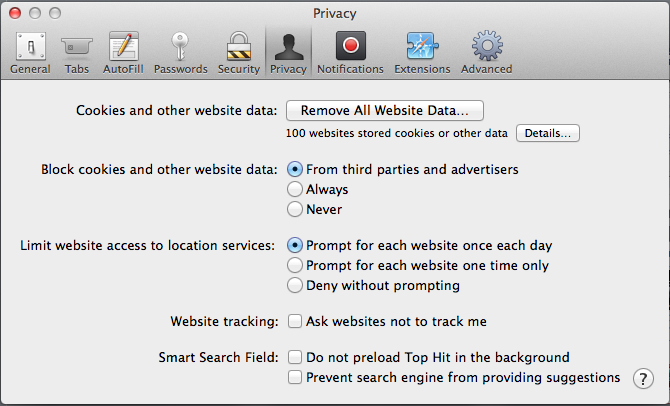670x406 pixels.
Task: Open the Security padlock pane
Action: [238, 52]
